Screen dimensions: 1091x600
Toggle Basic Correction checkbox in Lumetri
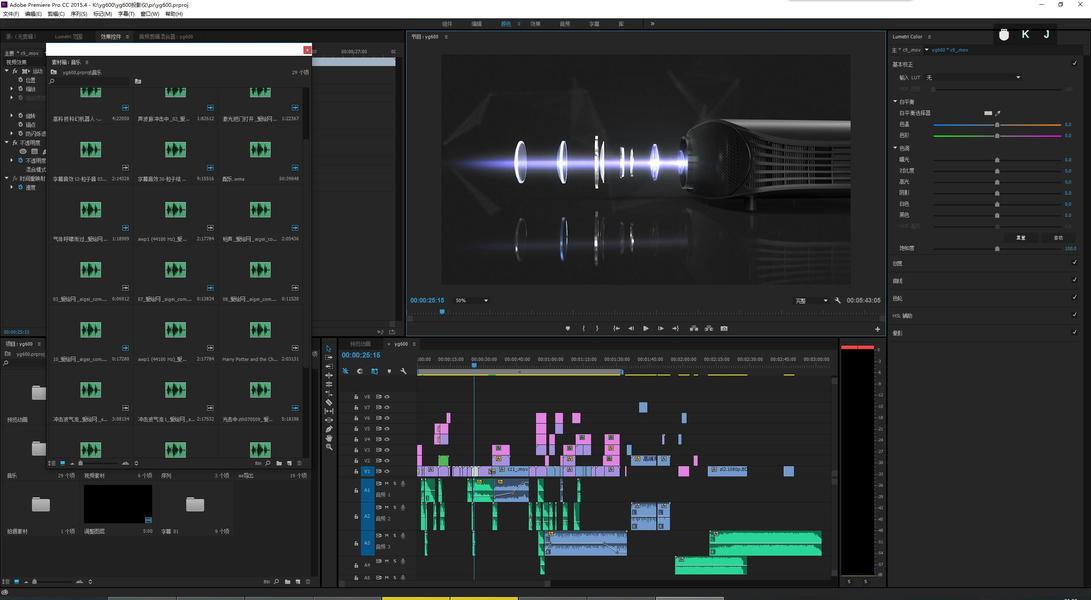1075,63
